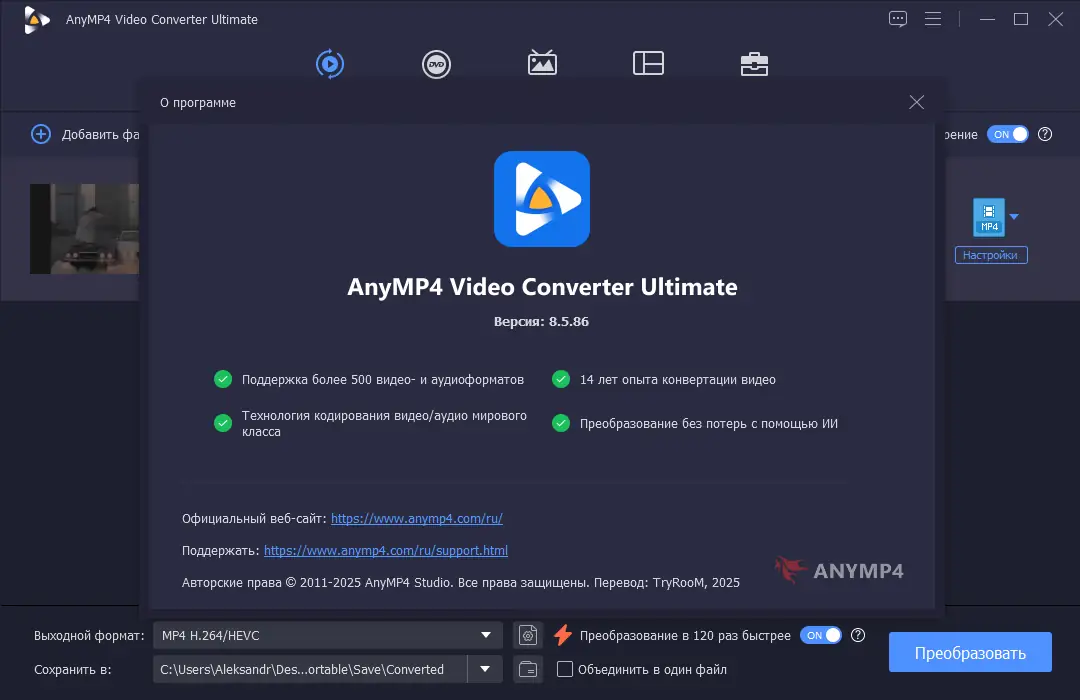
Task: Close the About dialog
Action: [916, 102]
